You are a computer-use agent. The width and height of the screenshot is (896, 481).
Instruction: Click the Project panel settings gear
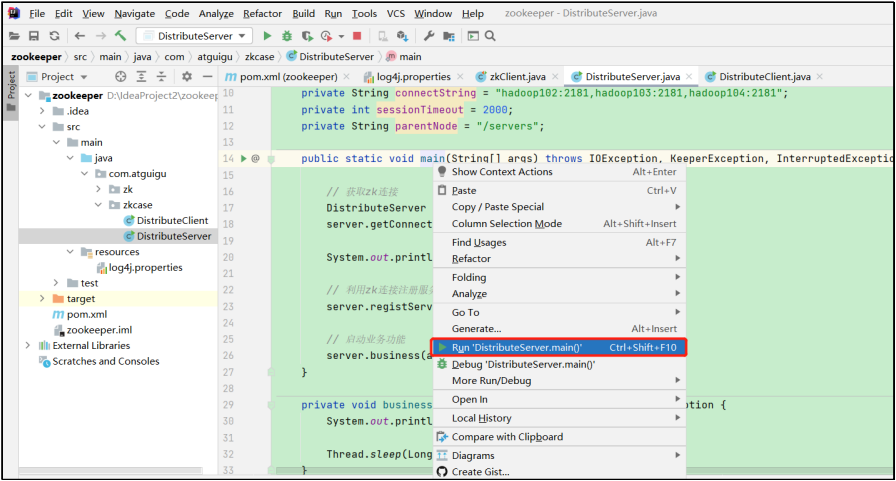(186, 76)
